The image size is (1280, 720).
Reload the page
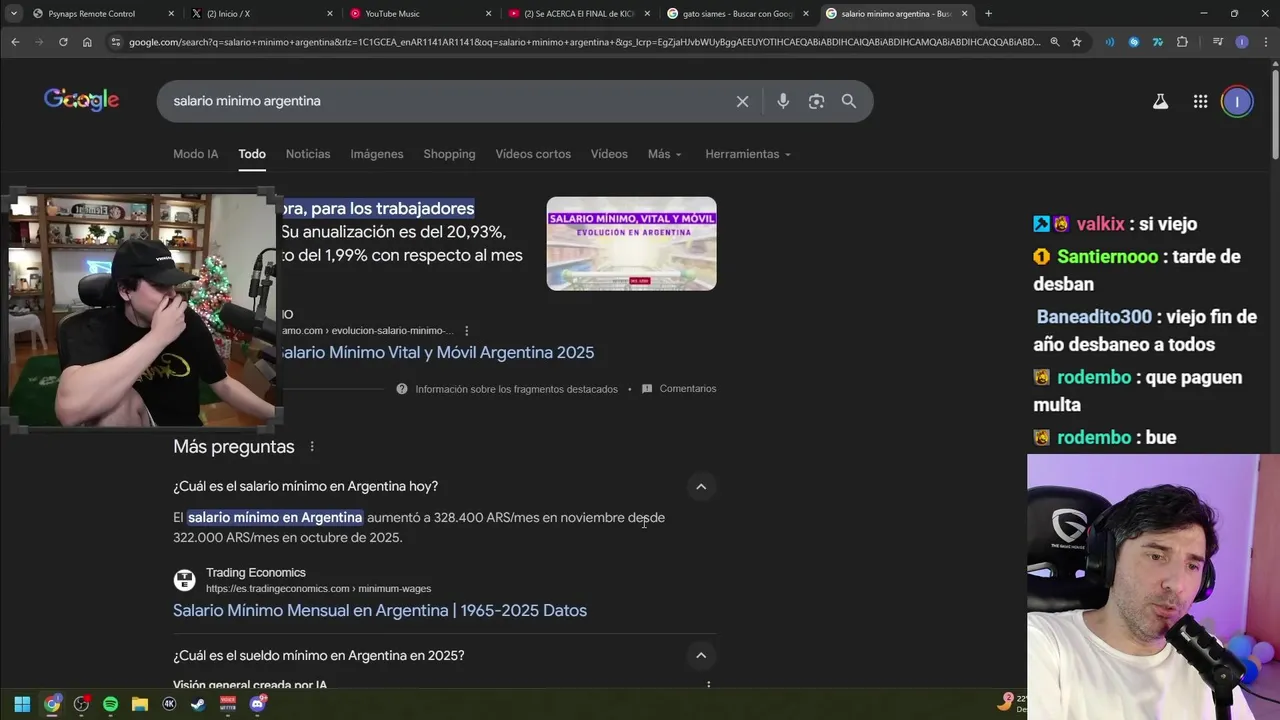(x=63, y=42)
